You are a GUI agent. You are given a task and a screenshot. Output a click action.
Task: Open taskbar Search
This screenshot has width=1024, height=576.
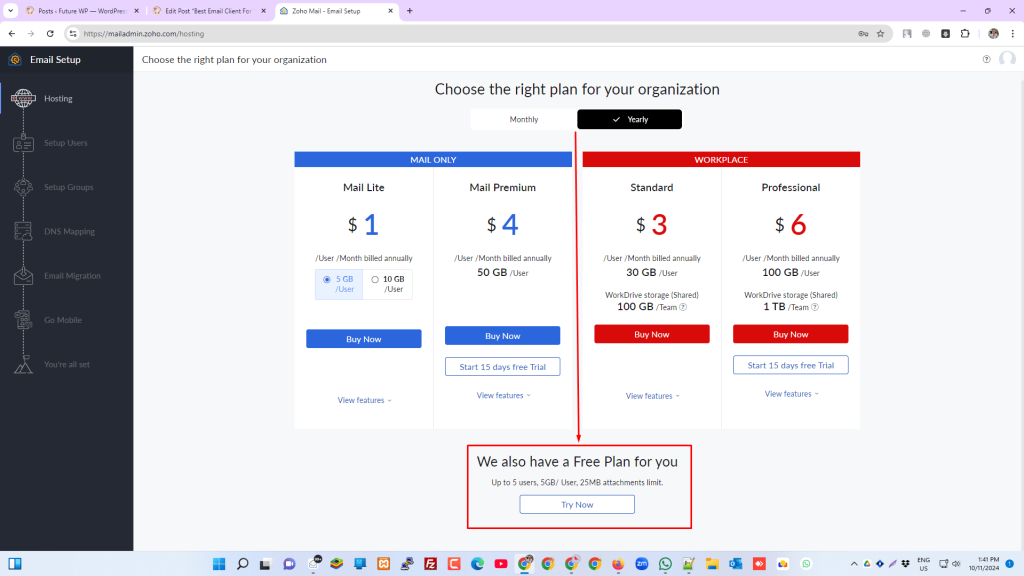click(242, 564)
